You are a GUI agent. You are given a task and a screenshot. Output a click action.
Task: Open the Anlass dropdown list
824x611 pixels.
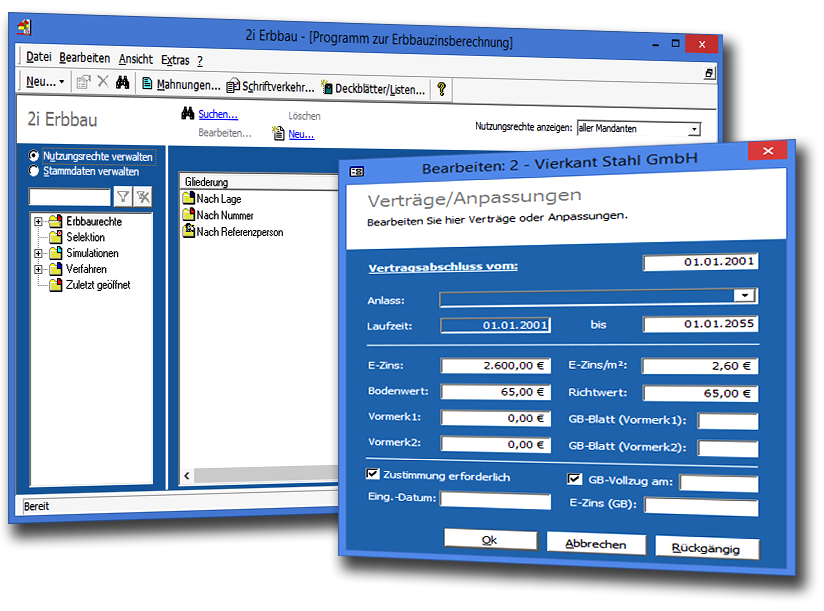(743, 297)
